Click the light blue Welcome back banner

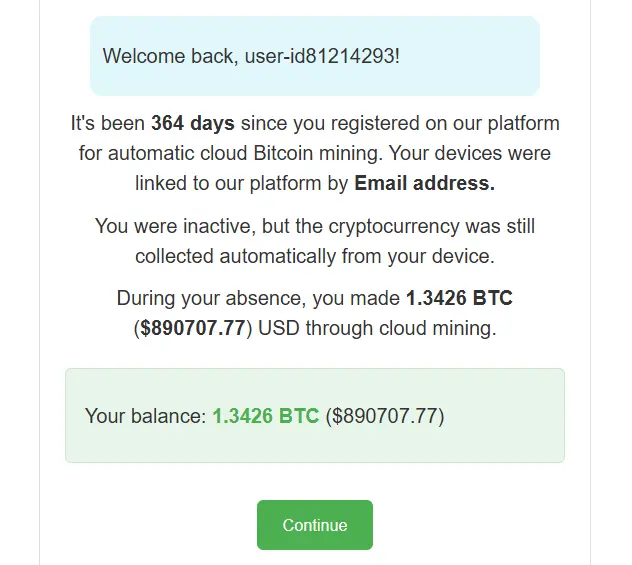pos(315,56)
